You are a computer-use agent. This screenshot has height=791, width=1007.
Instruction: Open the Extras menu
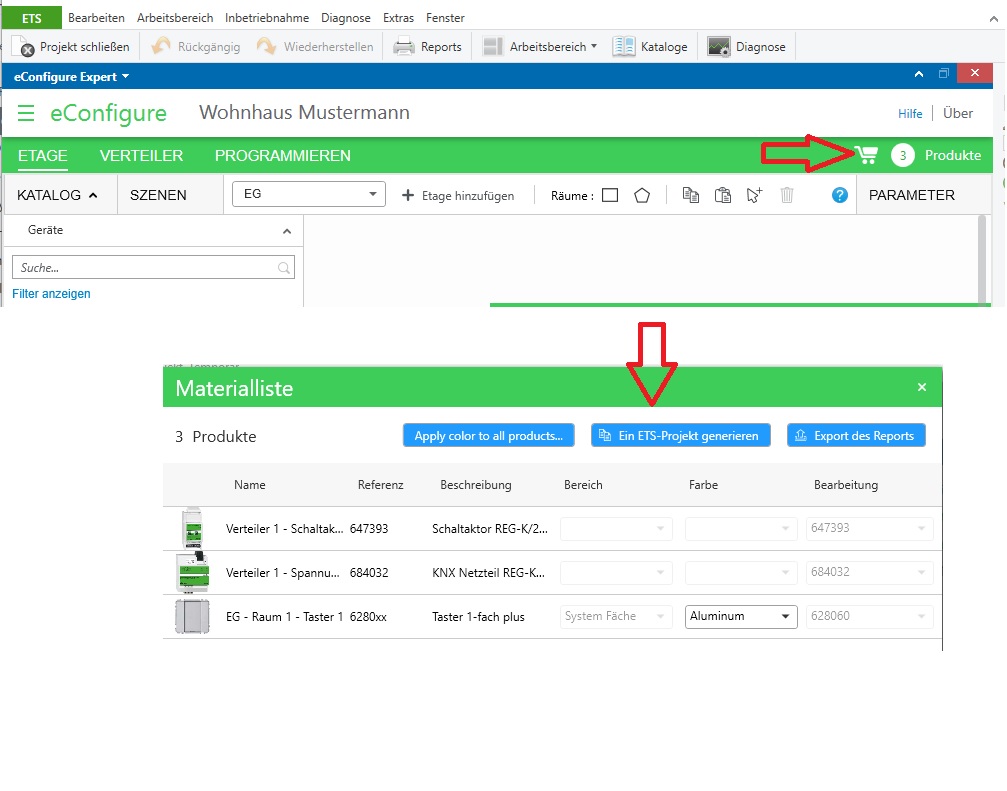click(x=398, y=18)
